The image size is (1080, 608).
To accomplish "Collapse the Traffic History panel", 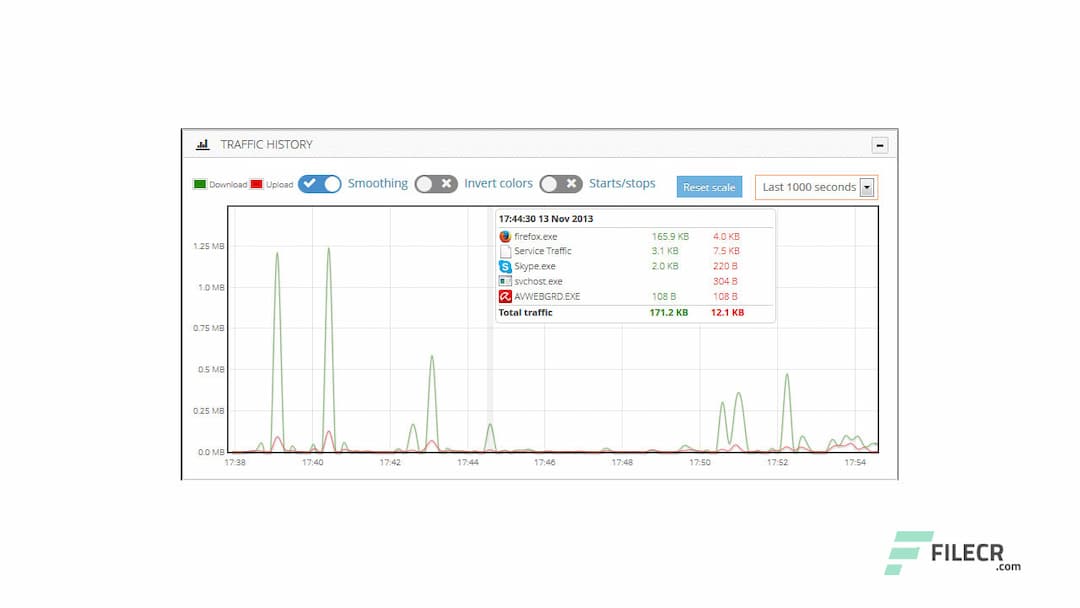I will tap(879, 144).
